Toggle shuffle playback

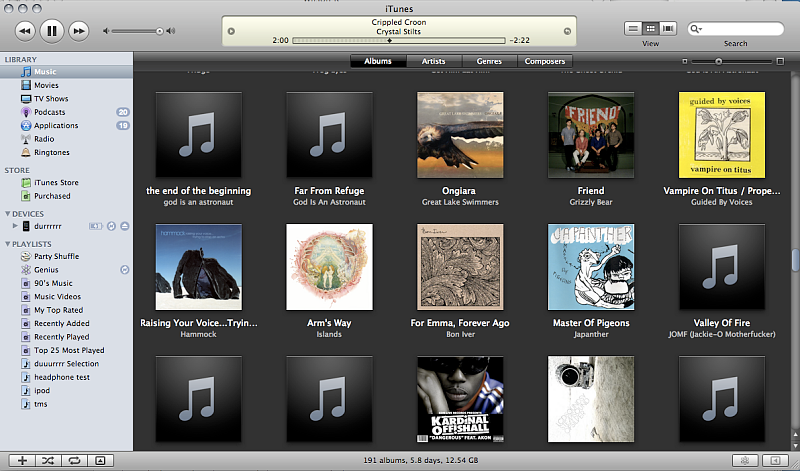pyautogui.click(x=48, y=461)
